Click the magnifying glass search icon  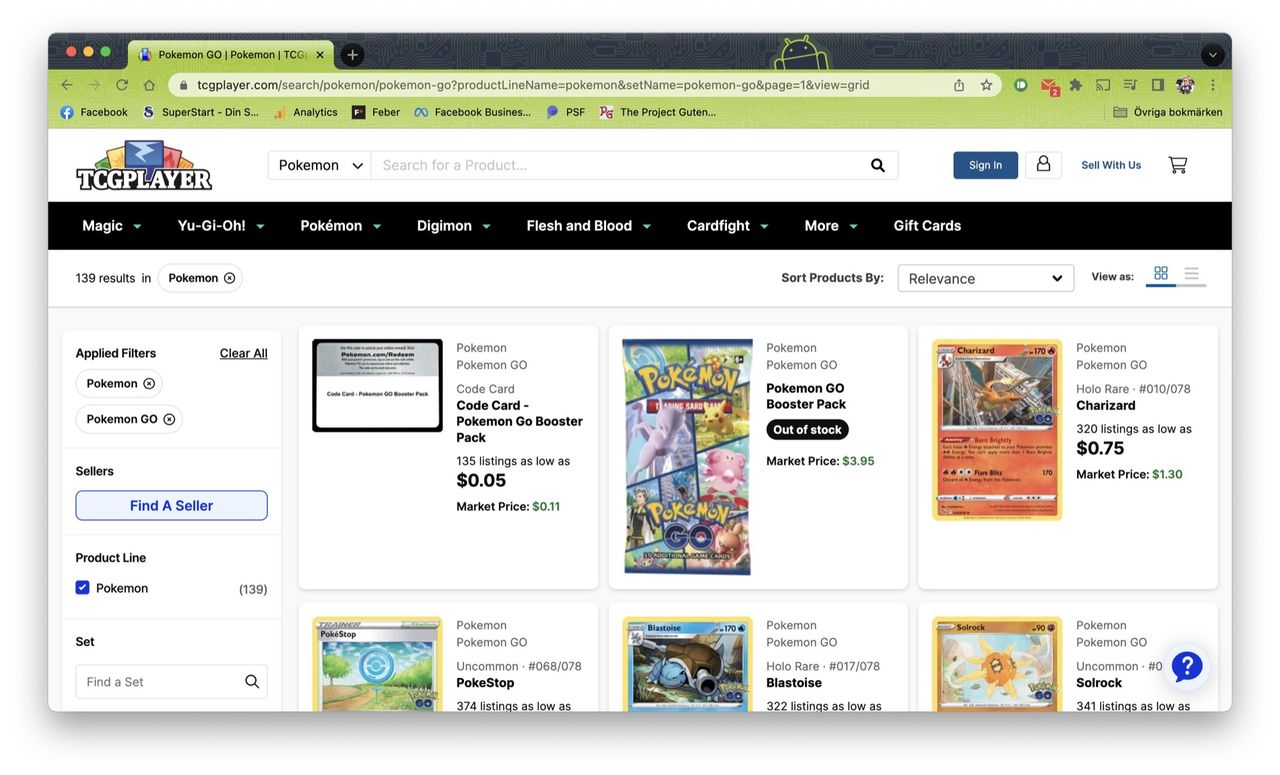pyautogui.click(x=877, y=165)
